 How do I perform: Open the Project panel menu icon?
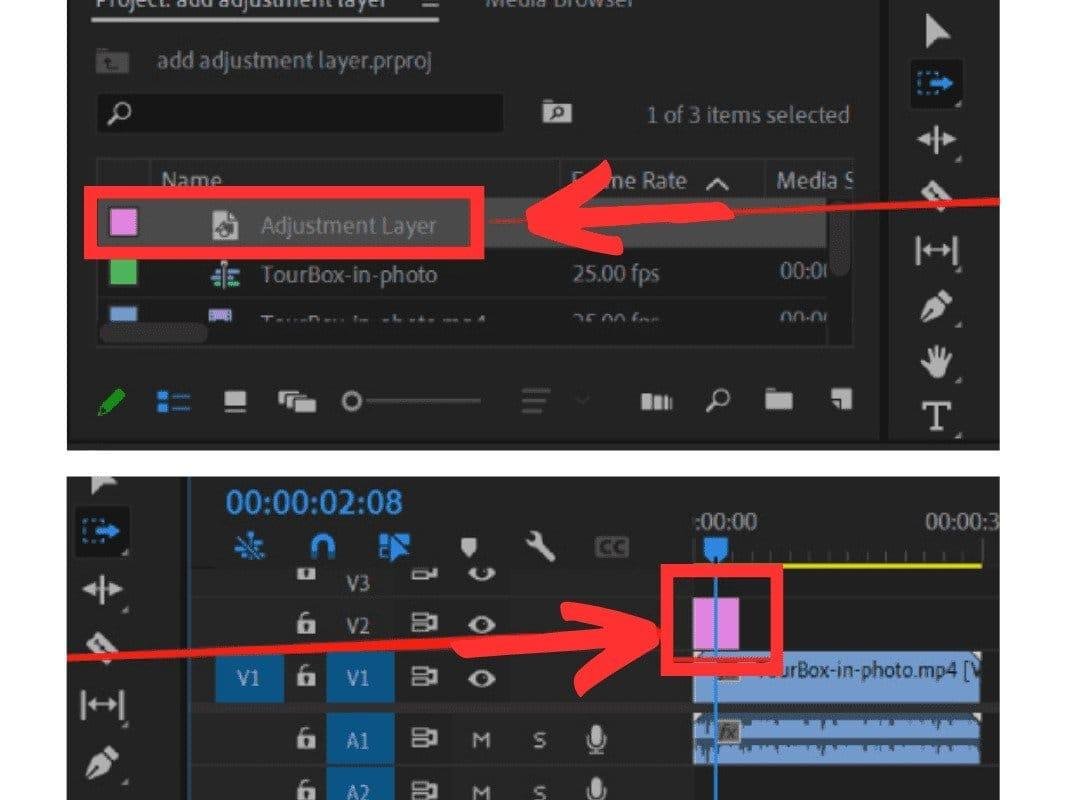[x=430, y=5]
